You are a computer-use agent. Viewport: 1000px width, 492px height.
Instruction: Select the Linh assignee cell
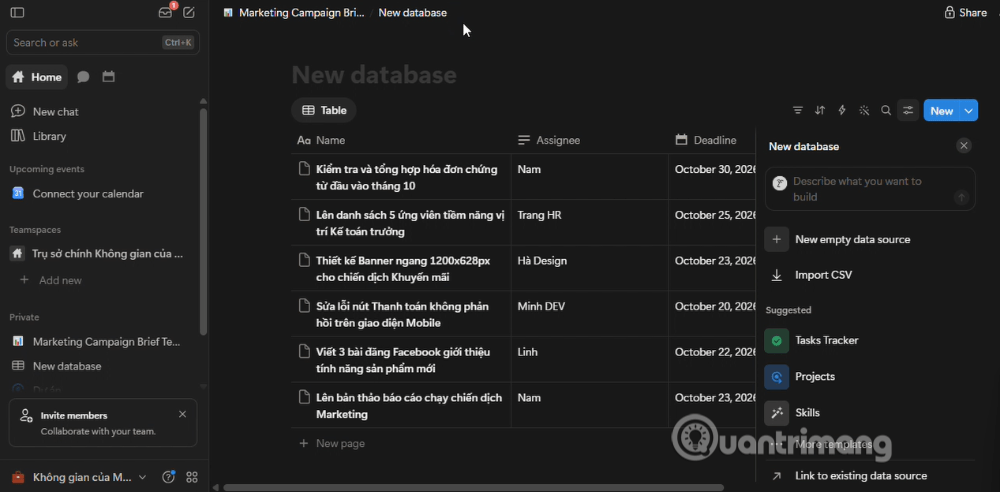click(590, 359)
